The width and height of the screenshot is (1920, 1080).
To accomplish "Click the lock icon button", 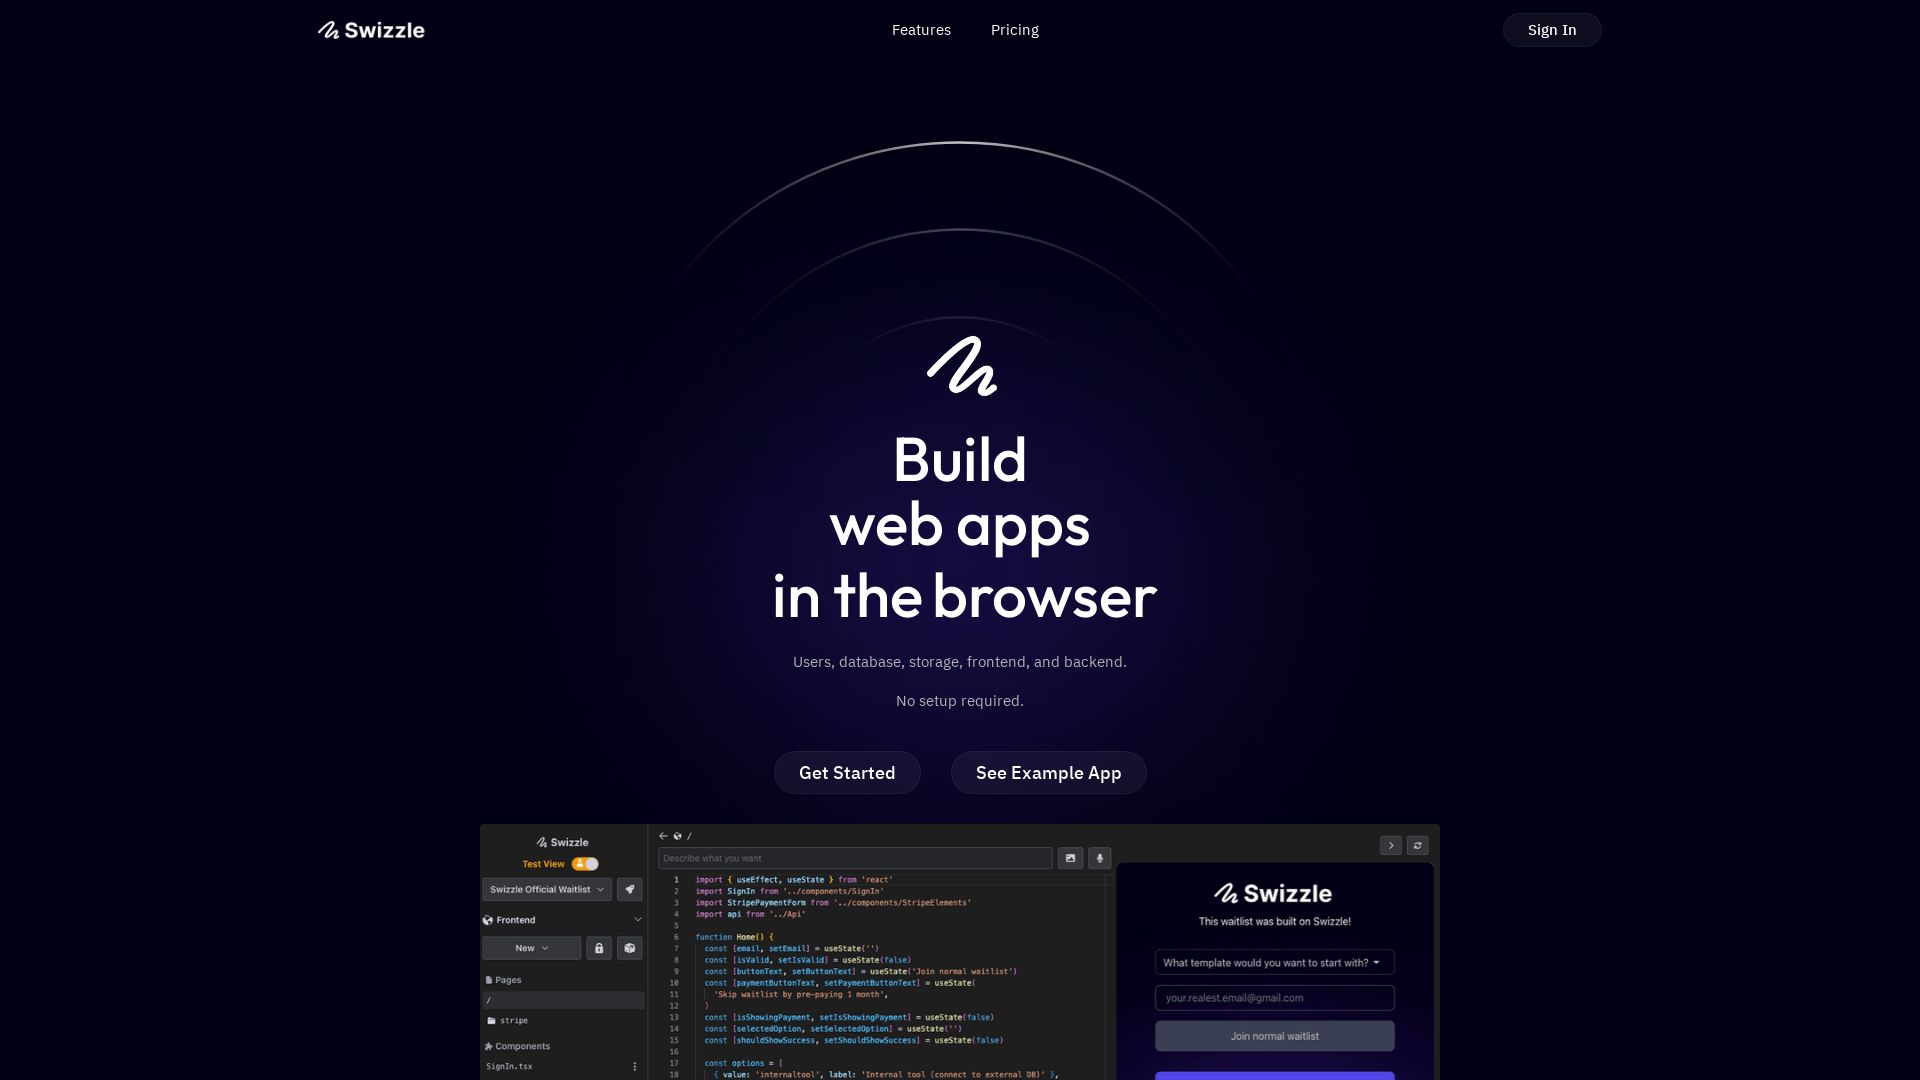I will click(599, 948).
